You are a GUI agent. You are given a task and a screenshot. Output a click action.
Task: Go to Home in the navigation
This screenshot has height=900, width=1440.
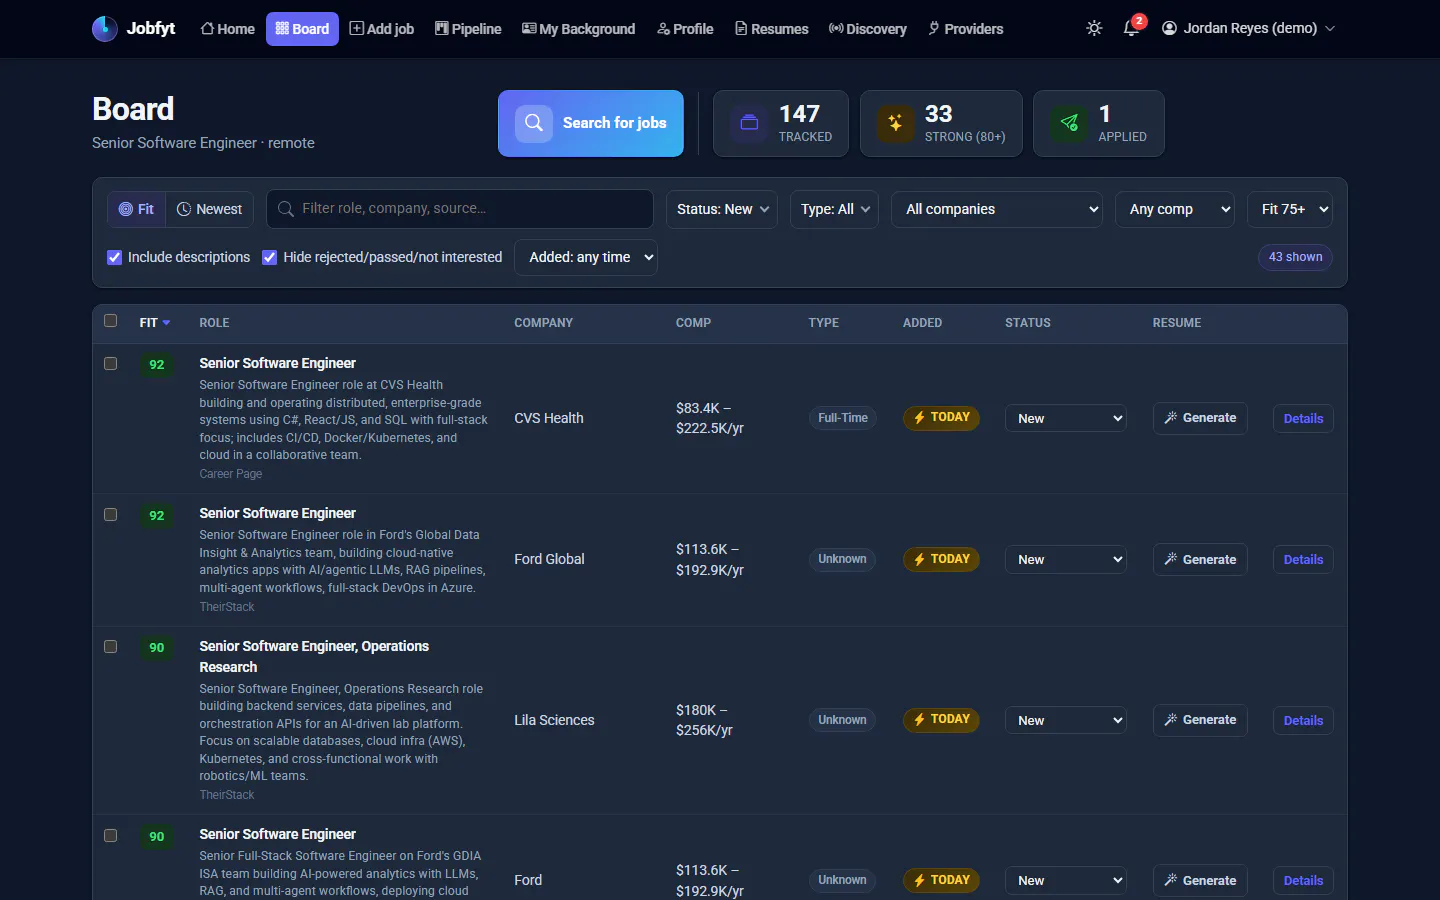click(x=227, y=29)
